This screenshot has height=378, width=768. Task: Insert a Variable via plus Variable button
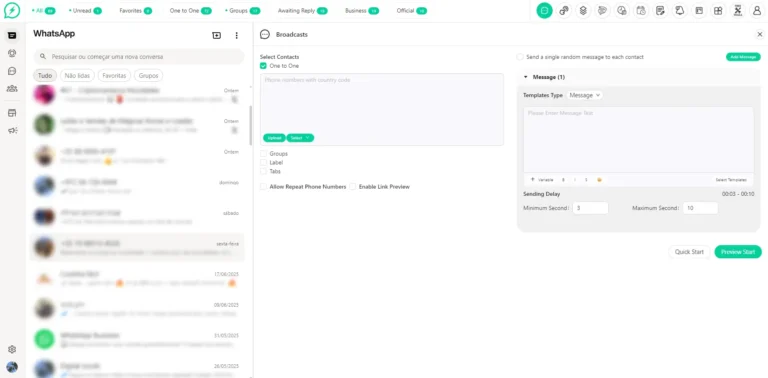[542, 180]
